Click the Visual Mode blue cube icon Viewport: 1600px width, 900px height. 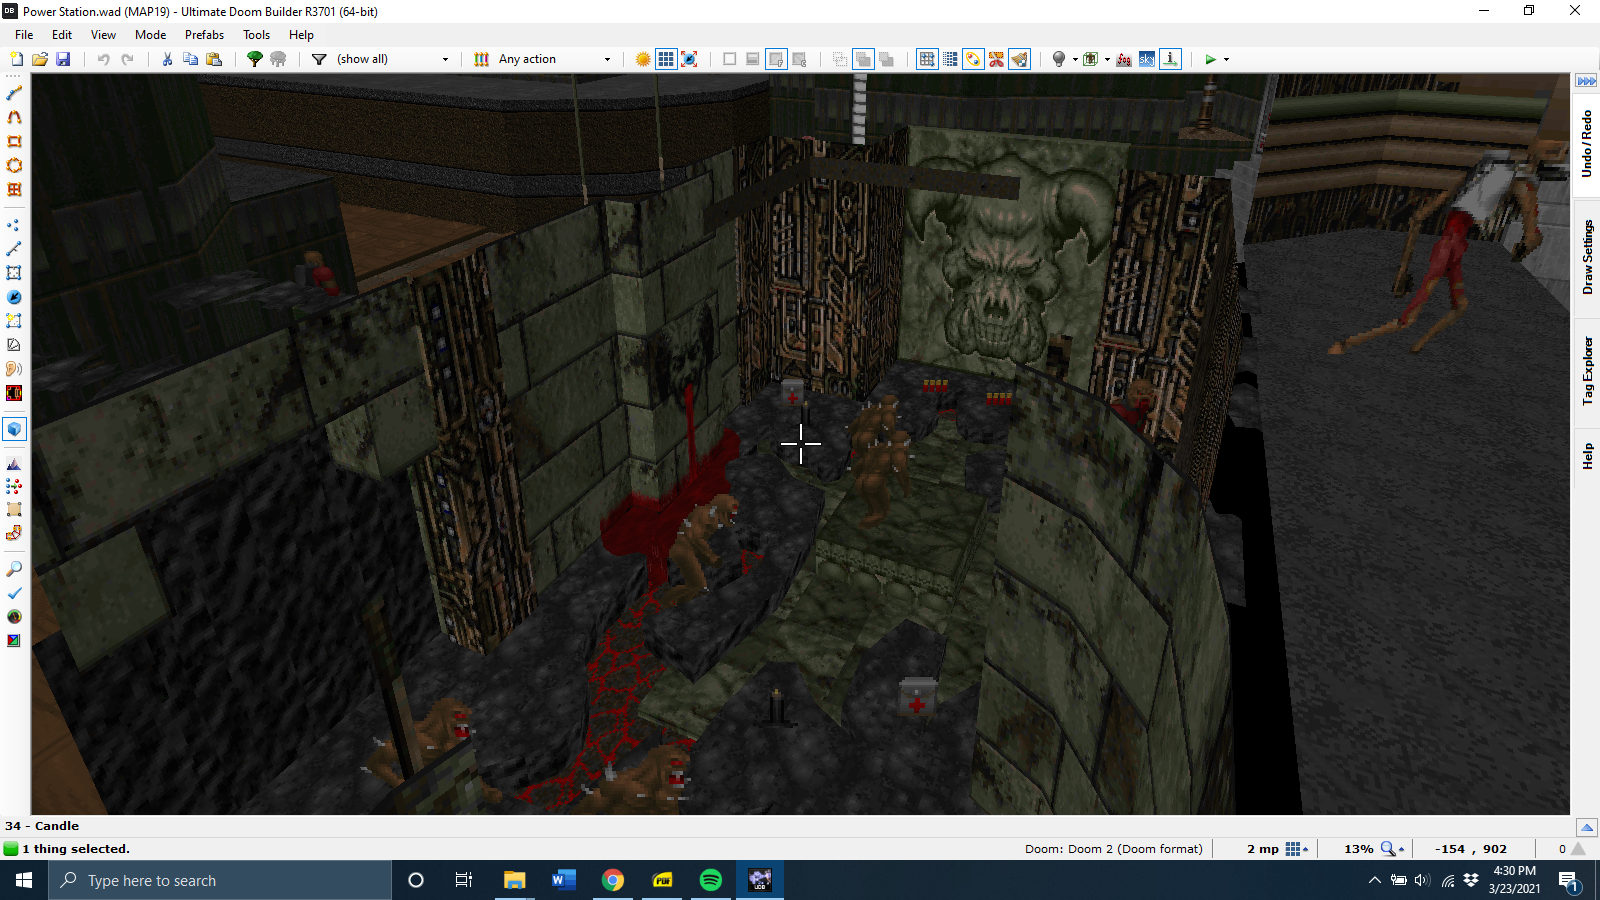[x=14, y=429]
